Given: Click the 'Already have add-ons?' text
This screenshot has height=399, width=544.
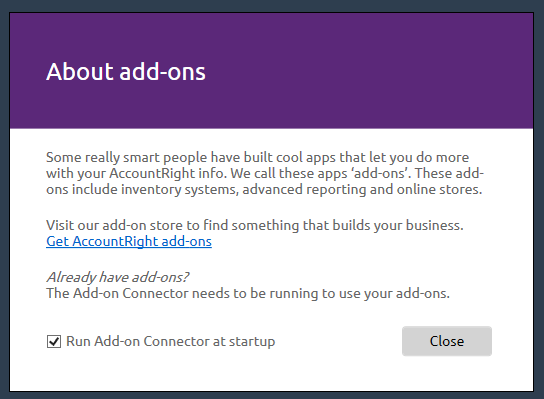Looking at the screenshot, I should click(x=118, y=277).
